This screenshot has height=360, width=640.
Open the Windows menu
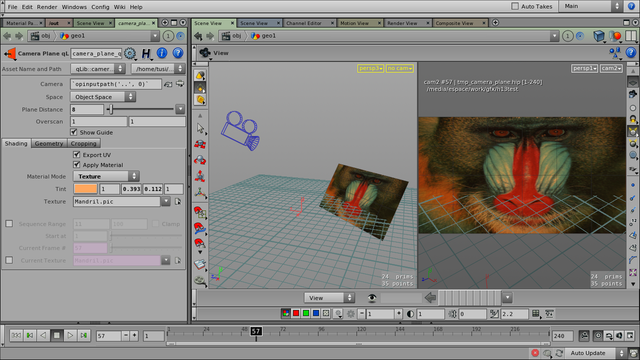pos(74,7)
